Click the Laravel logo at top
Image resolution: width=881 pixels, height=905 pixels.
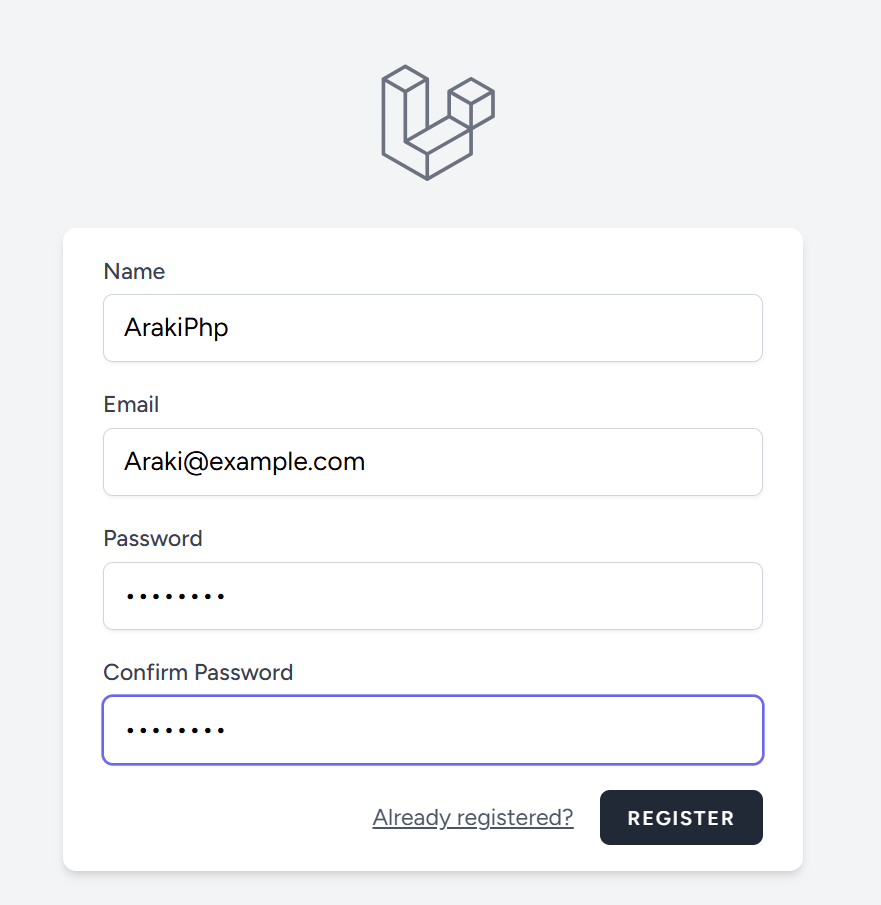point(437,123)
